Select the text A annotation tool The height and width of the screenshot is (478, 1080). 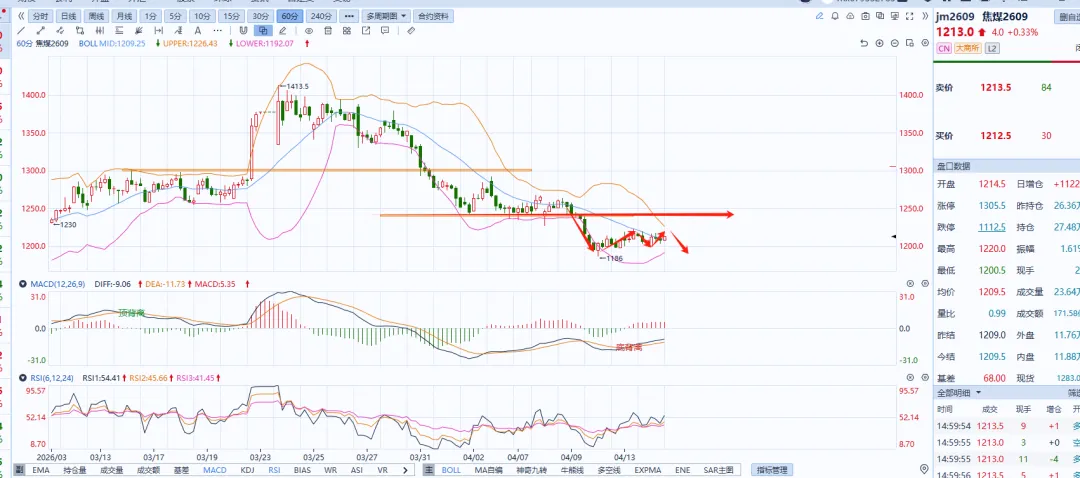(x=198, y=30)
